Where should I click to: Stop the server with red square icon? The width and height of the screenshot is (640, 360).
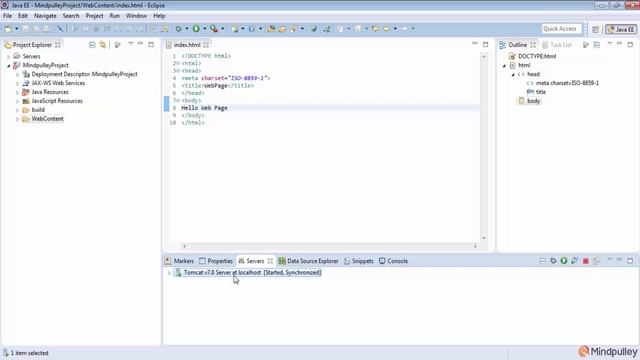pyautogui.click(x=586, y=261)
